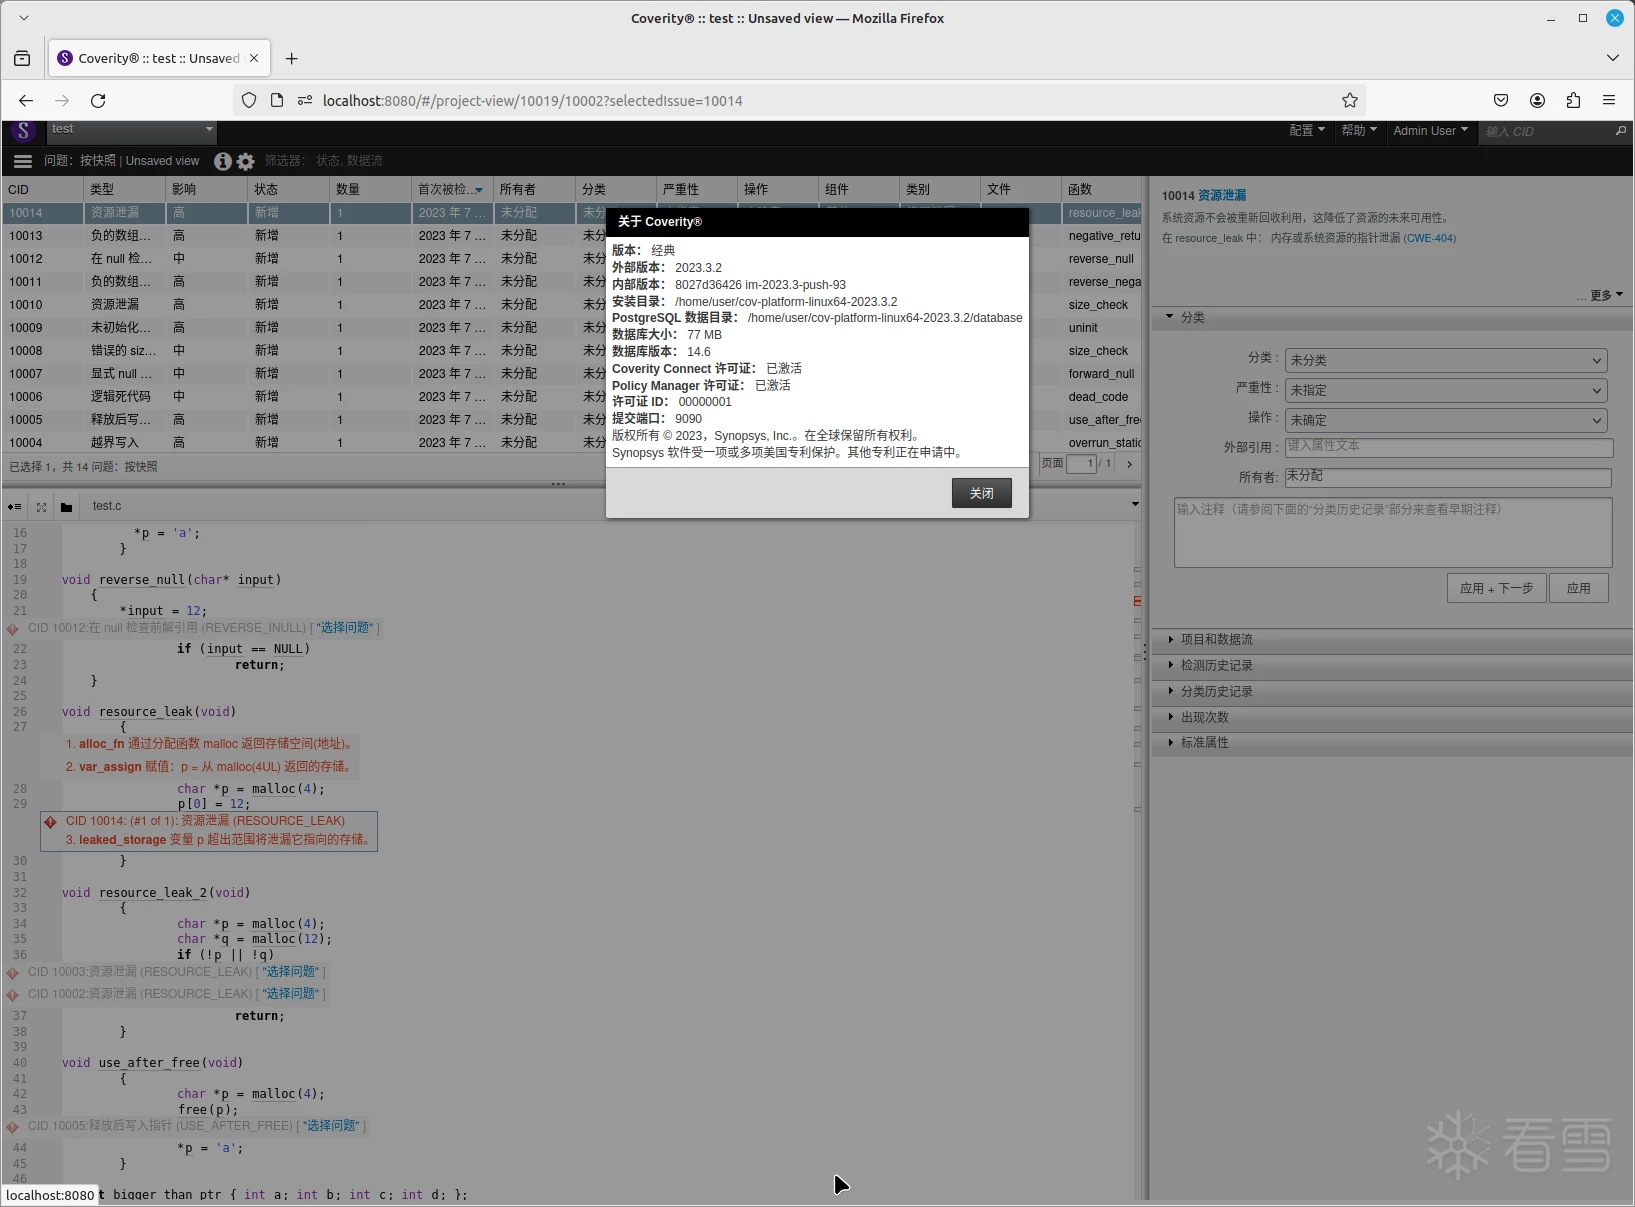
Task: Expand source pane to full screen
Action: tap(41, 507)
